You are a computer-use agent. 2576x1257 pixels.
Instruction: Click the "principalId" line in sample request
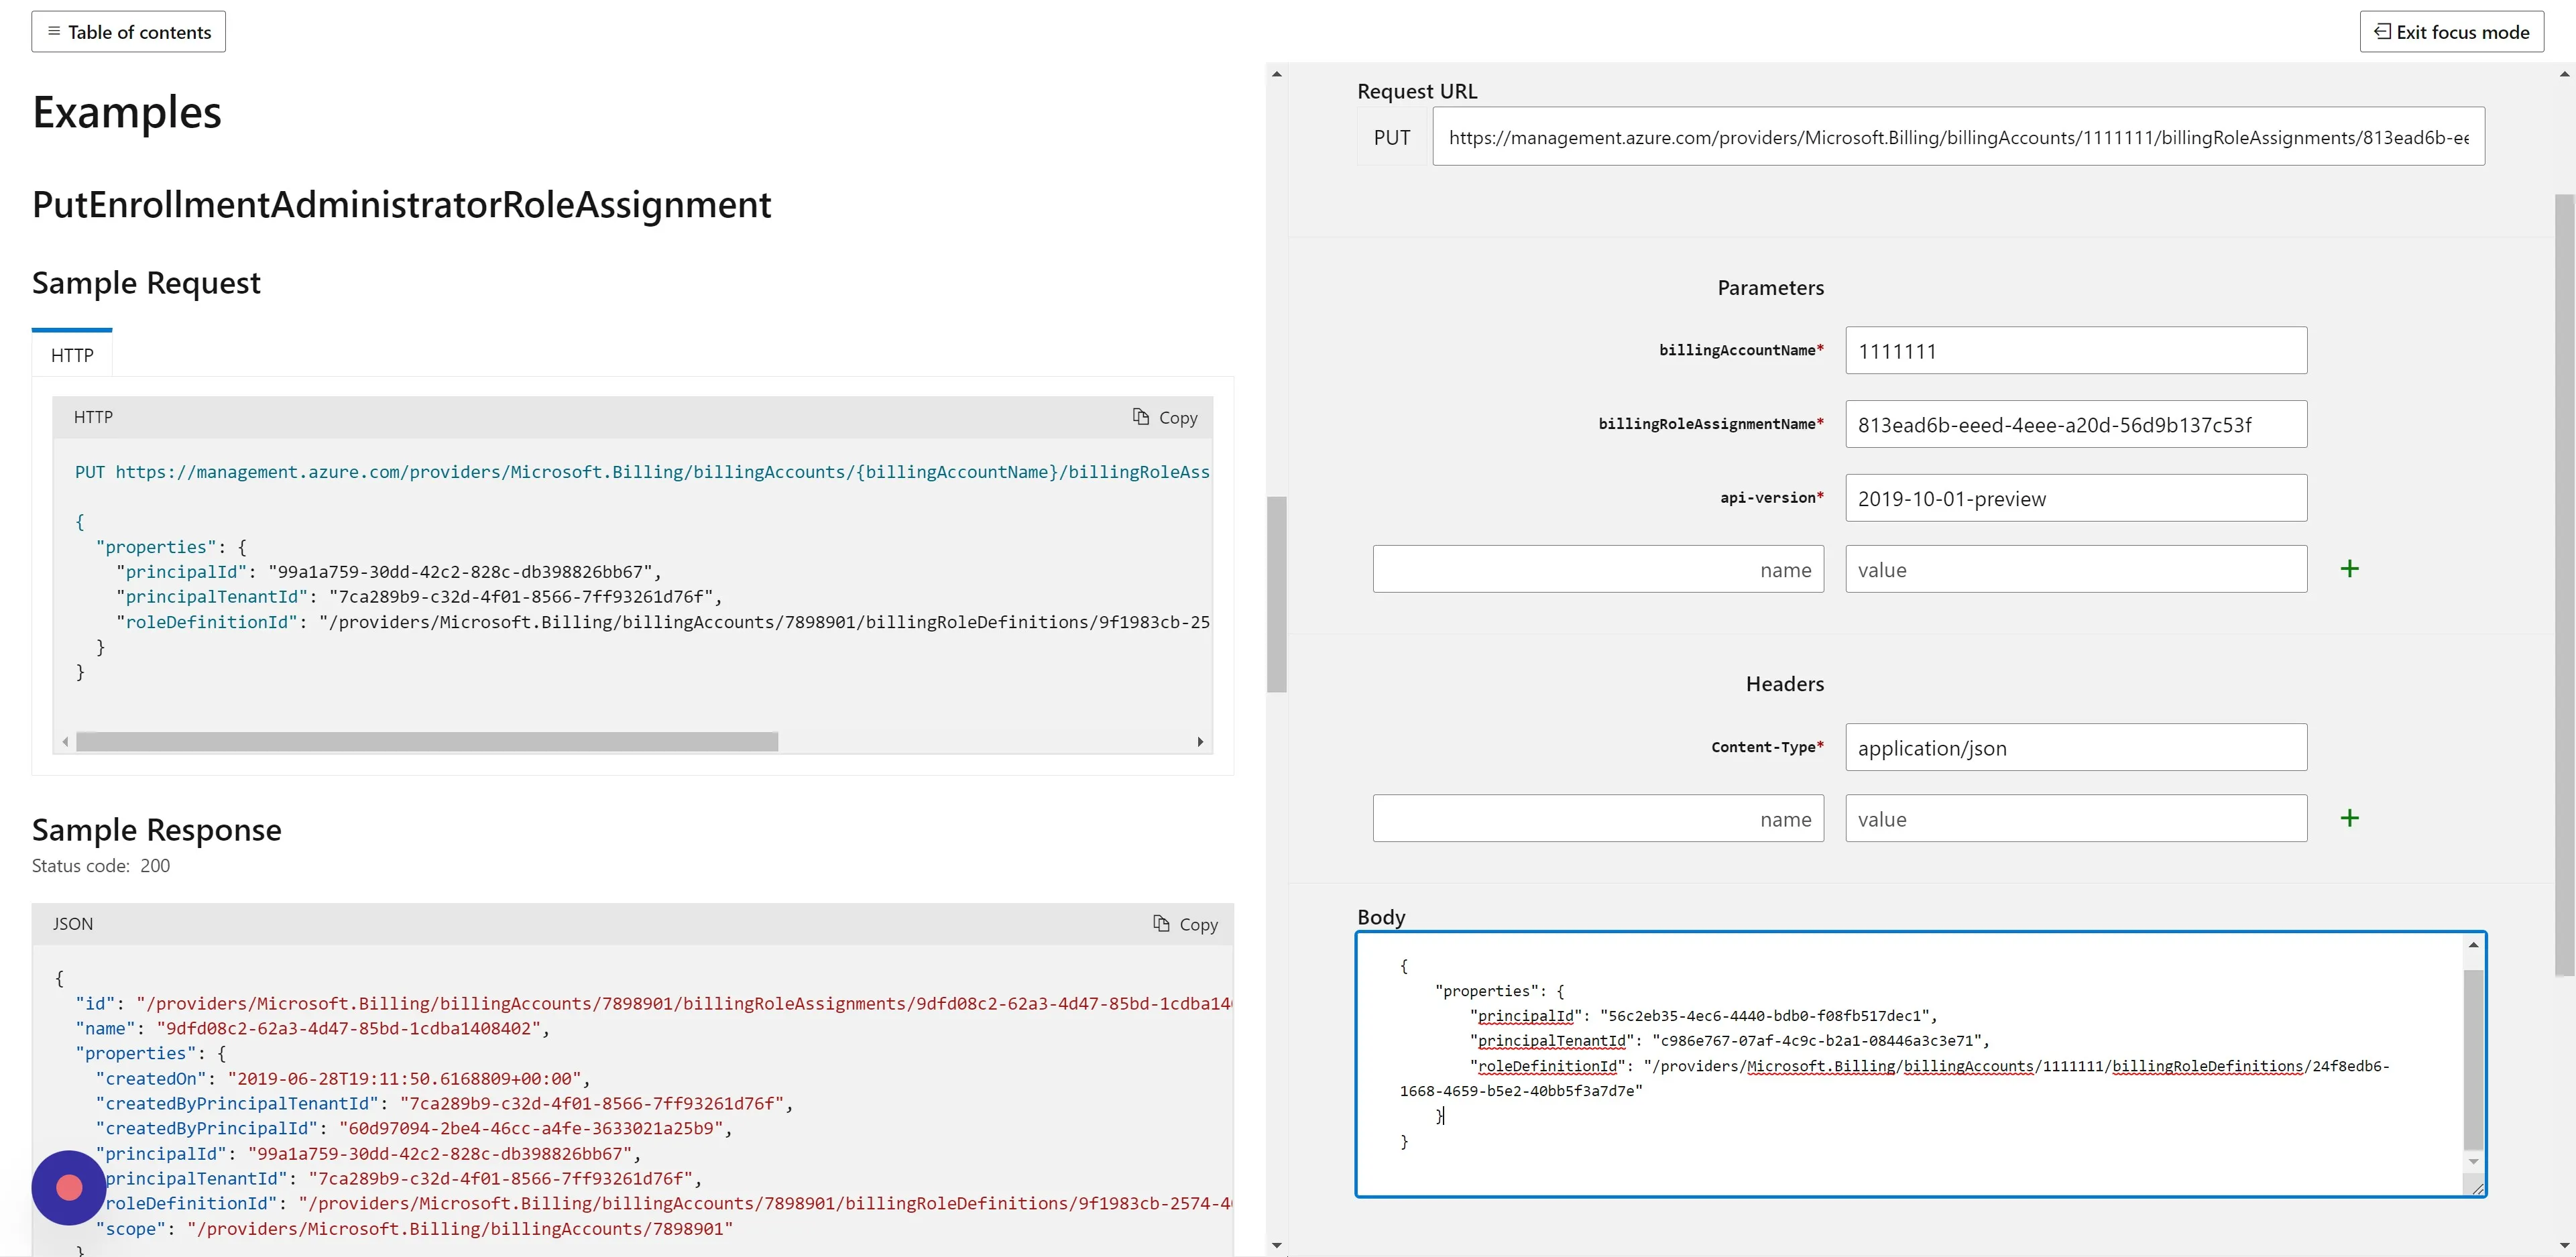(x=389, y=572)
